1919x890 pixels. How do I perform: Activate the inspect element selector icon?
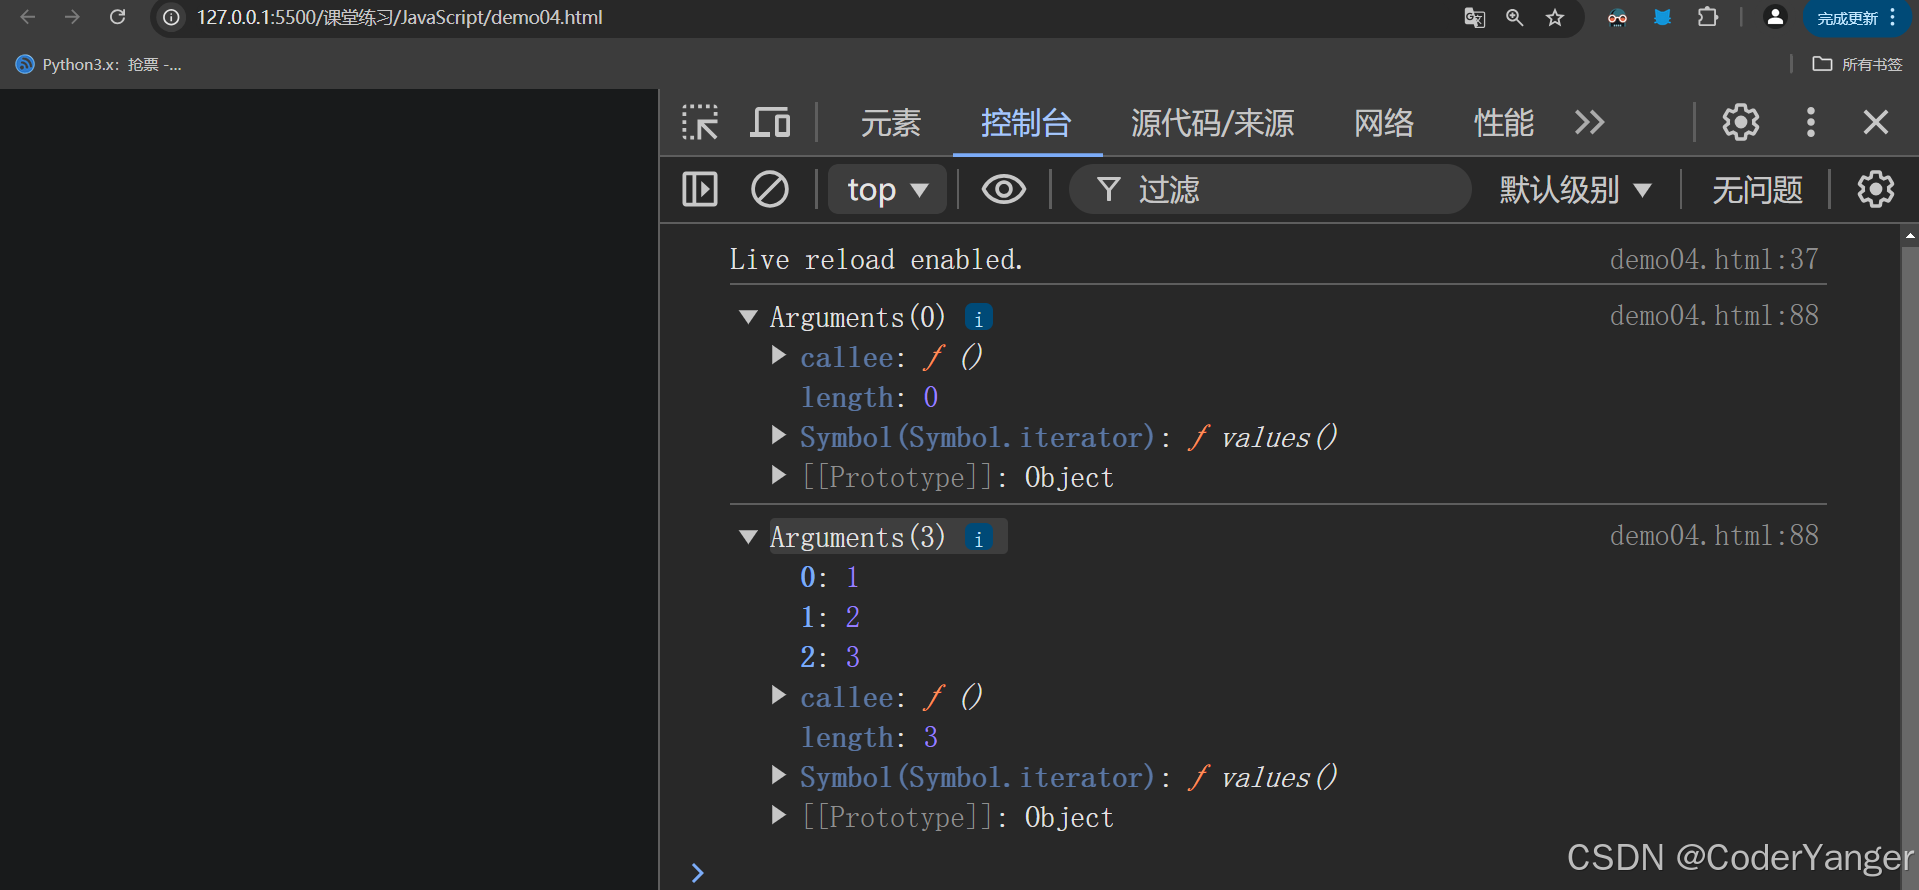pos(700,122)
